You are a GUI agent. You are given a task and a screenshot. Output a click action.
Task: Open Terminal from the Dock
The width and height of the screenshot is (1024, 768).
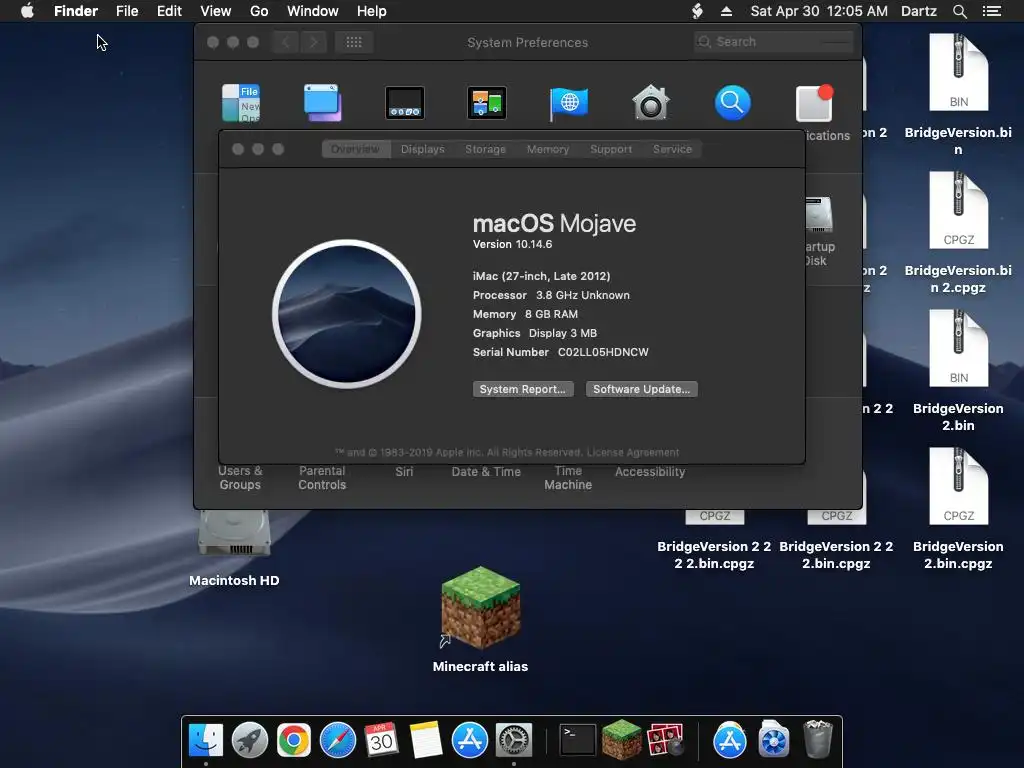[578, 741]
